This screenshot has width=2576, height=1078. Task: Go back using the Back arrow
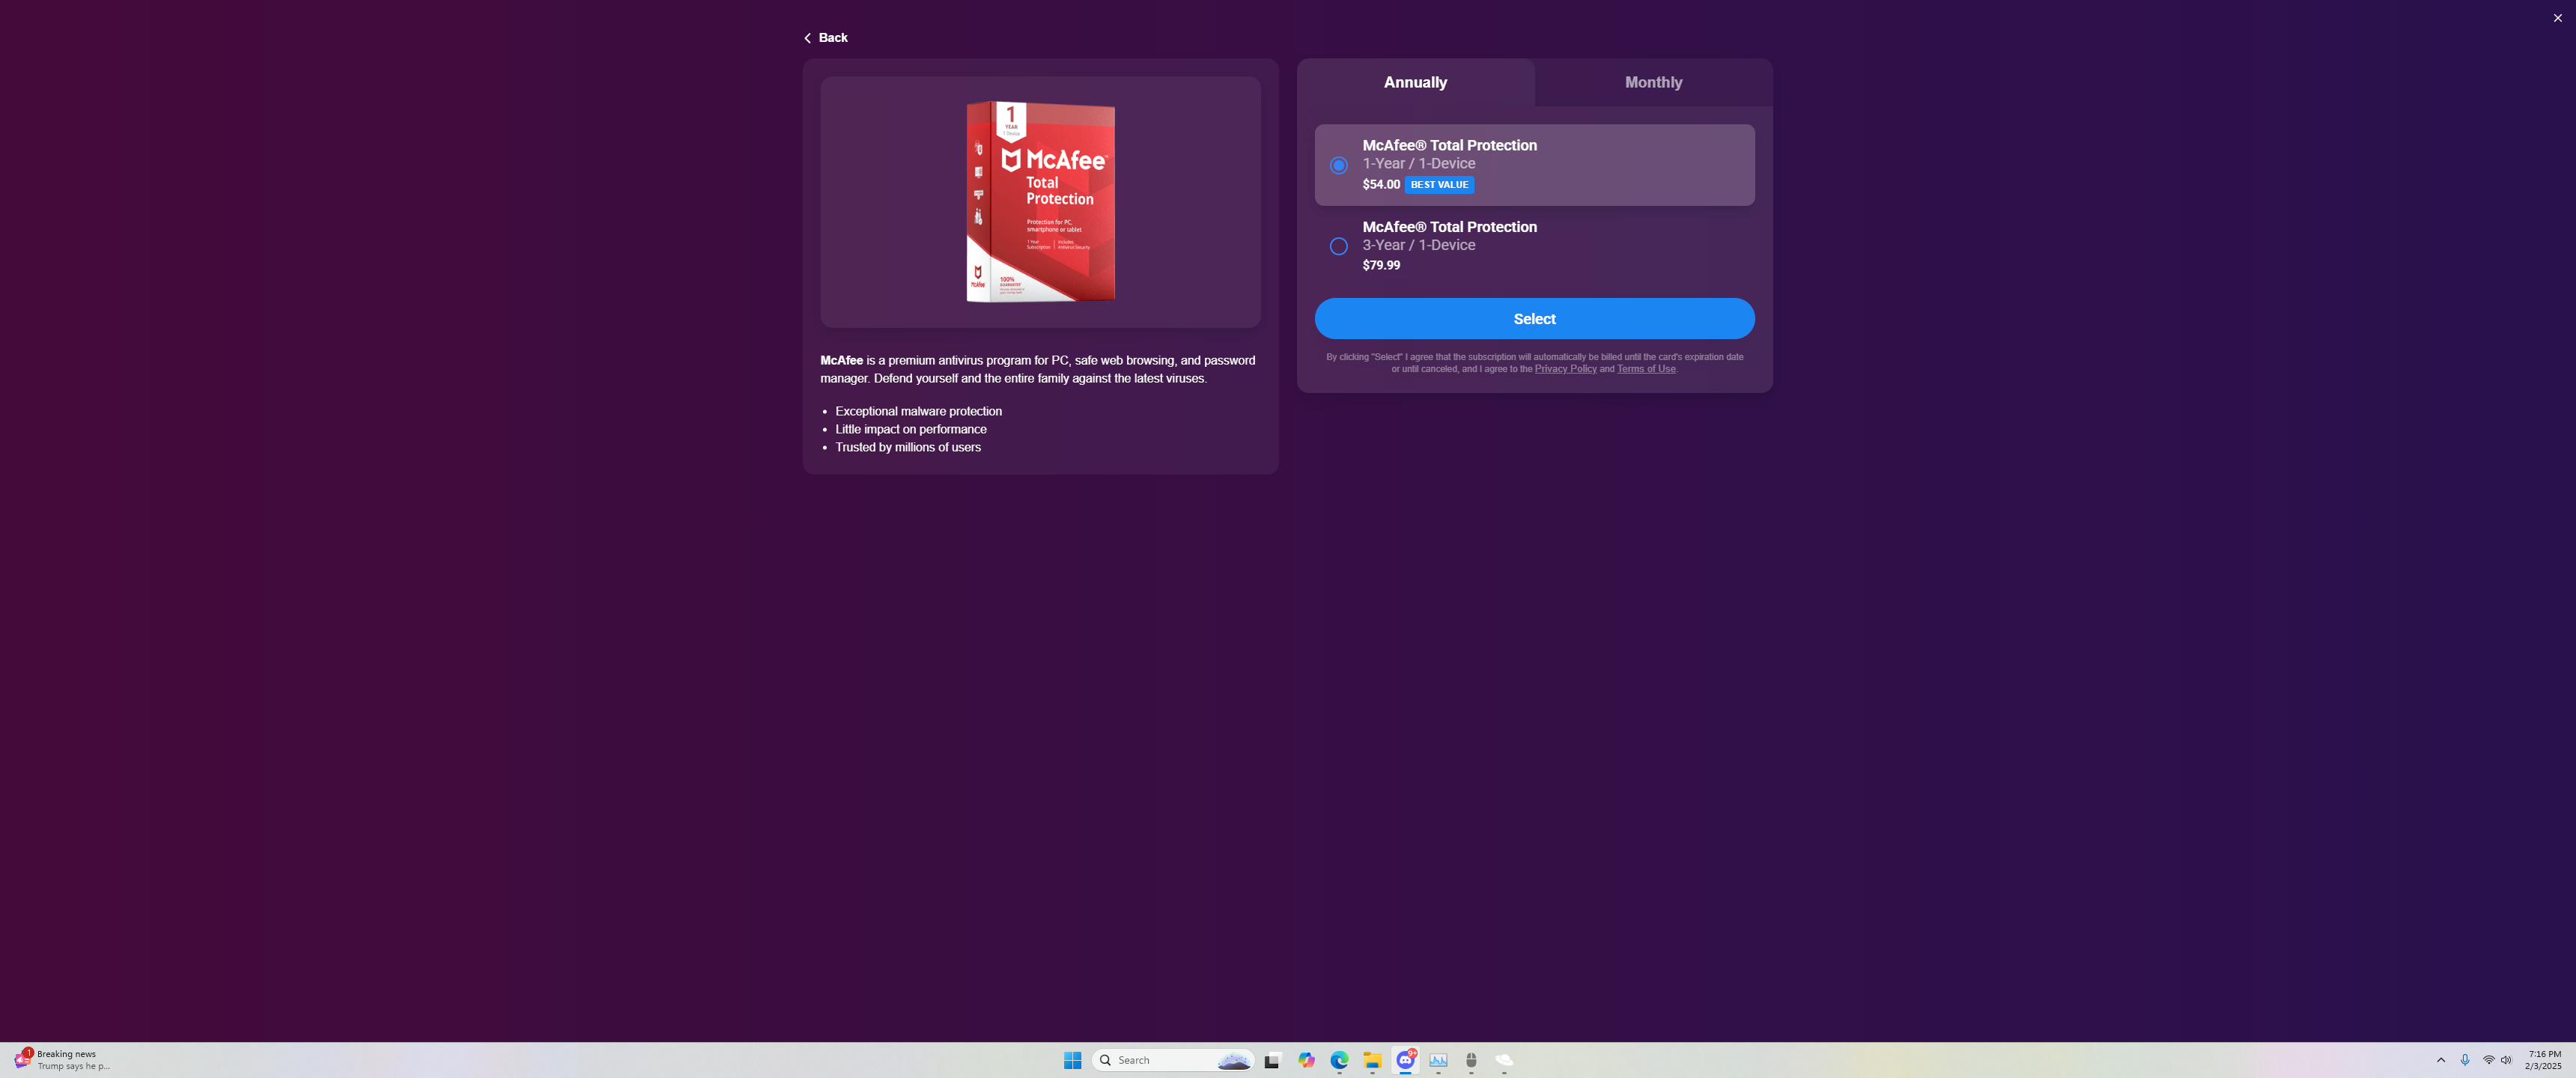click(x=825, y=38)
